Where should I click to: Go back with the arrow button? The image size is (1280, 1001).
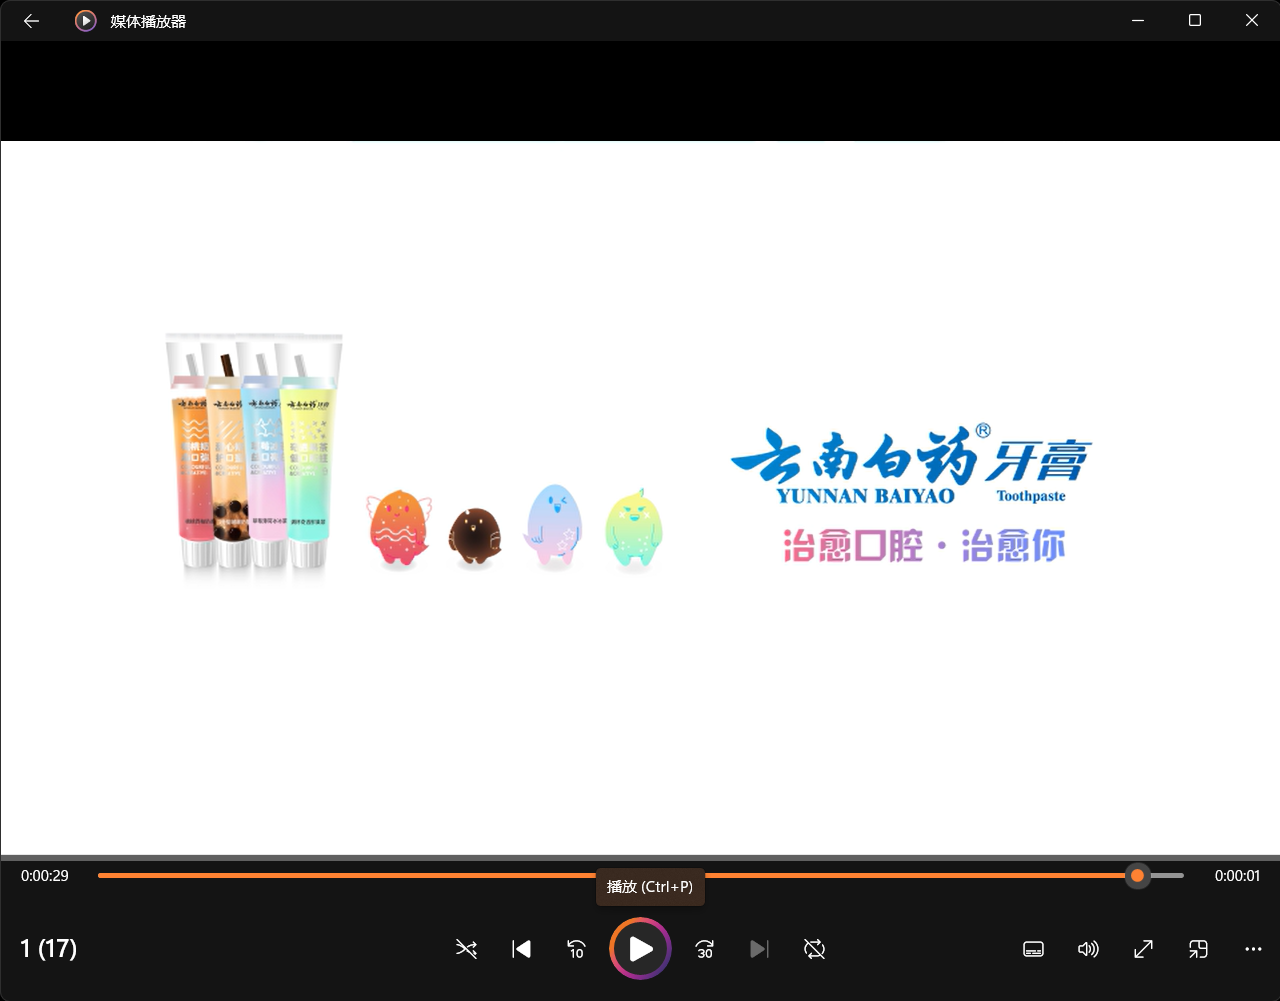[31, 20]
